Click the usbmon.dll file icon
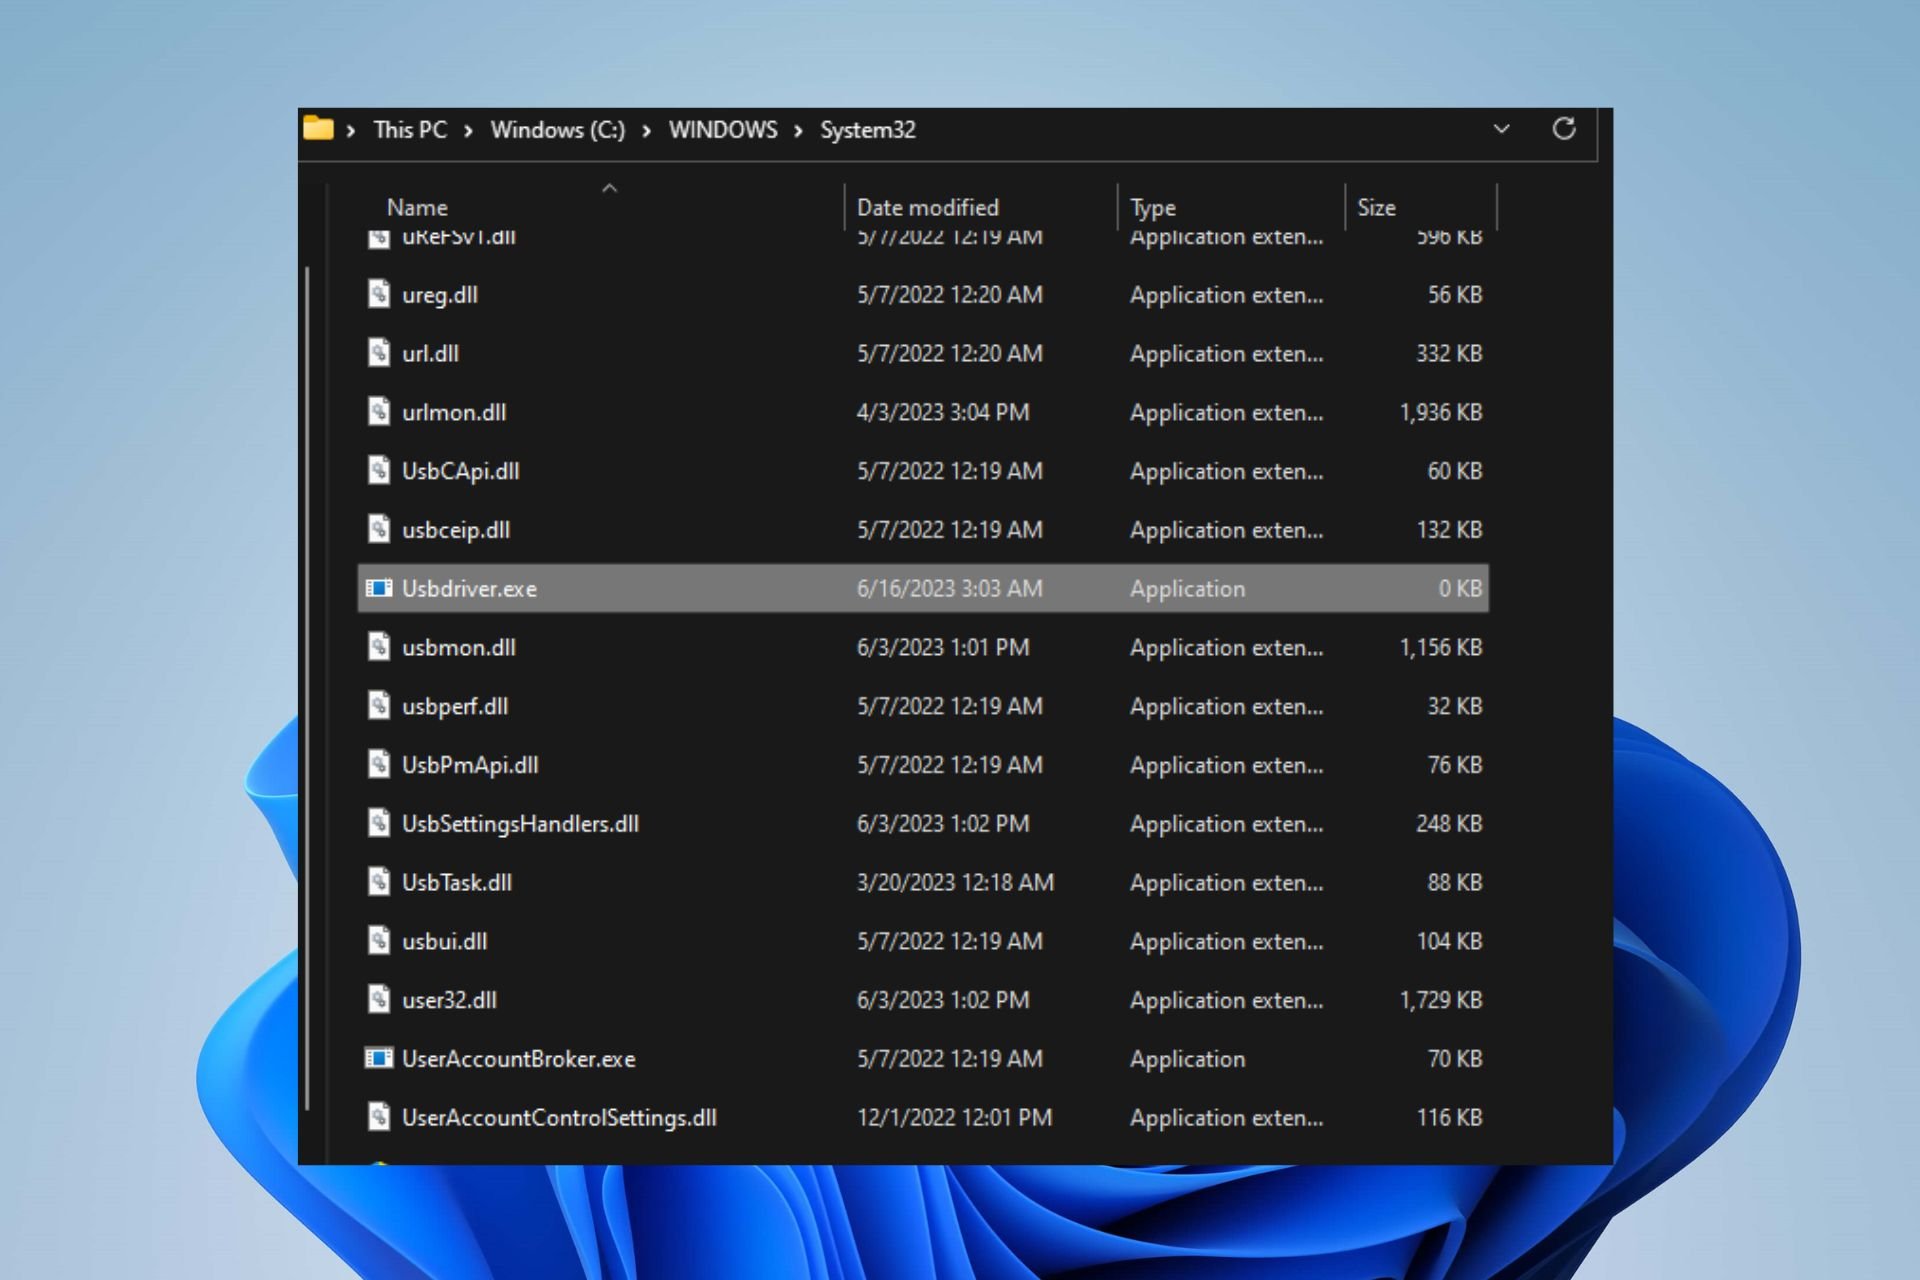Viewport: 1920px width, 1280px height. coord(378,647)
